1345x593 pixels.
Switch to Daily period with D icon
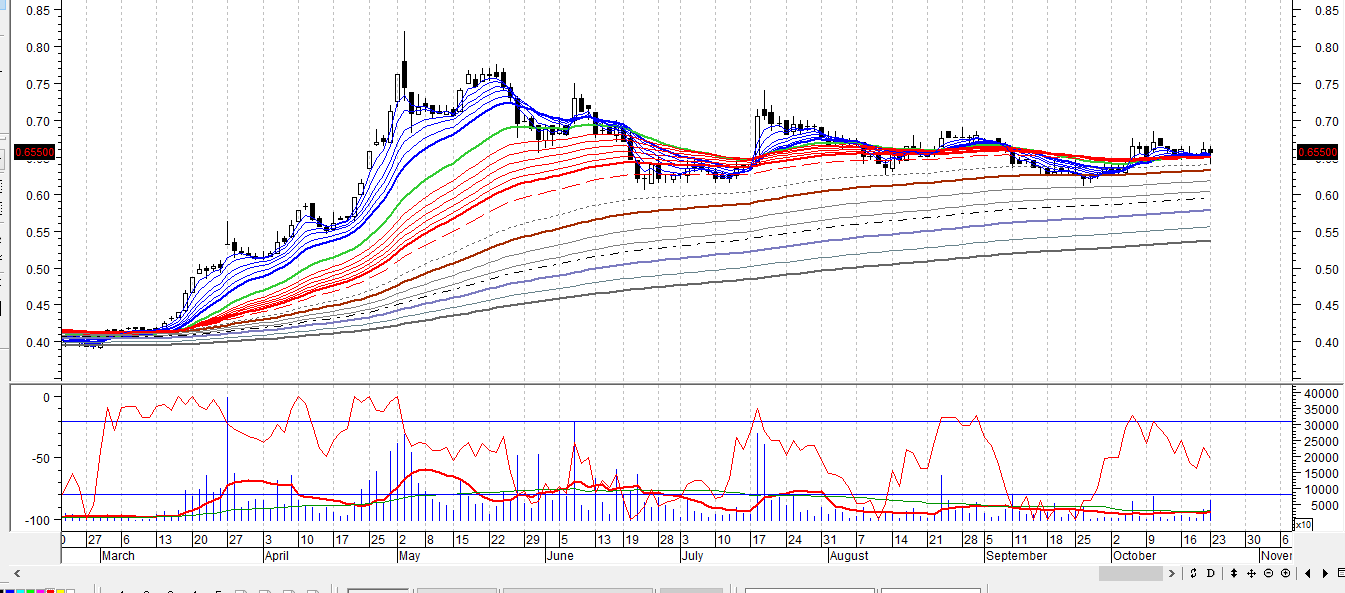coord(1210,573)
